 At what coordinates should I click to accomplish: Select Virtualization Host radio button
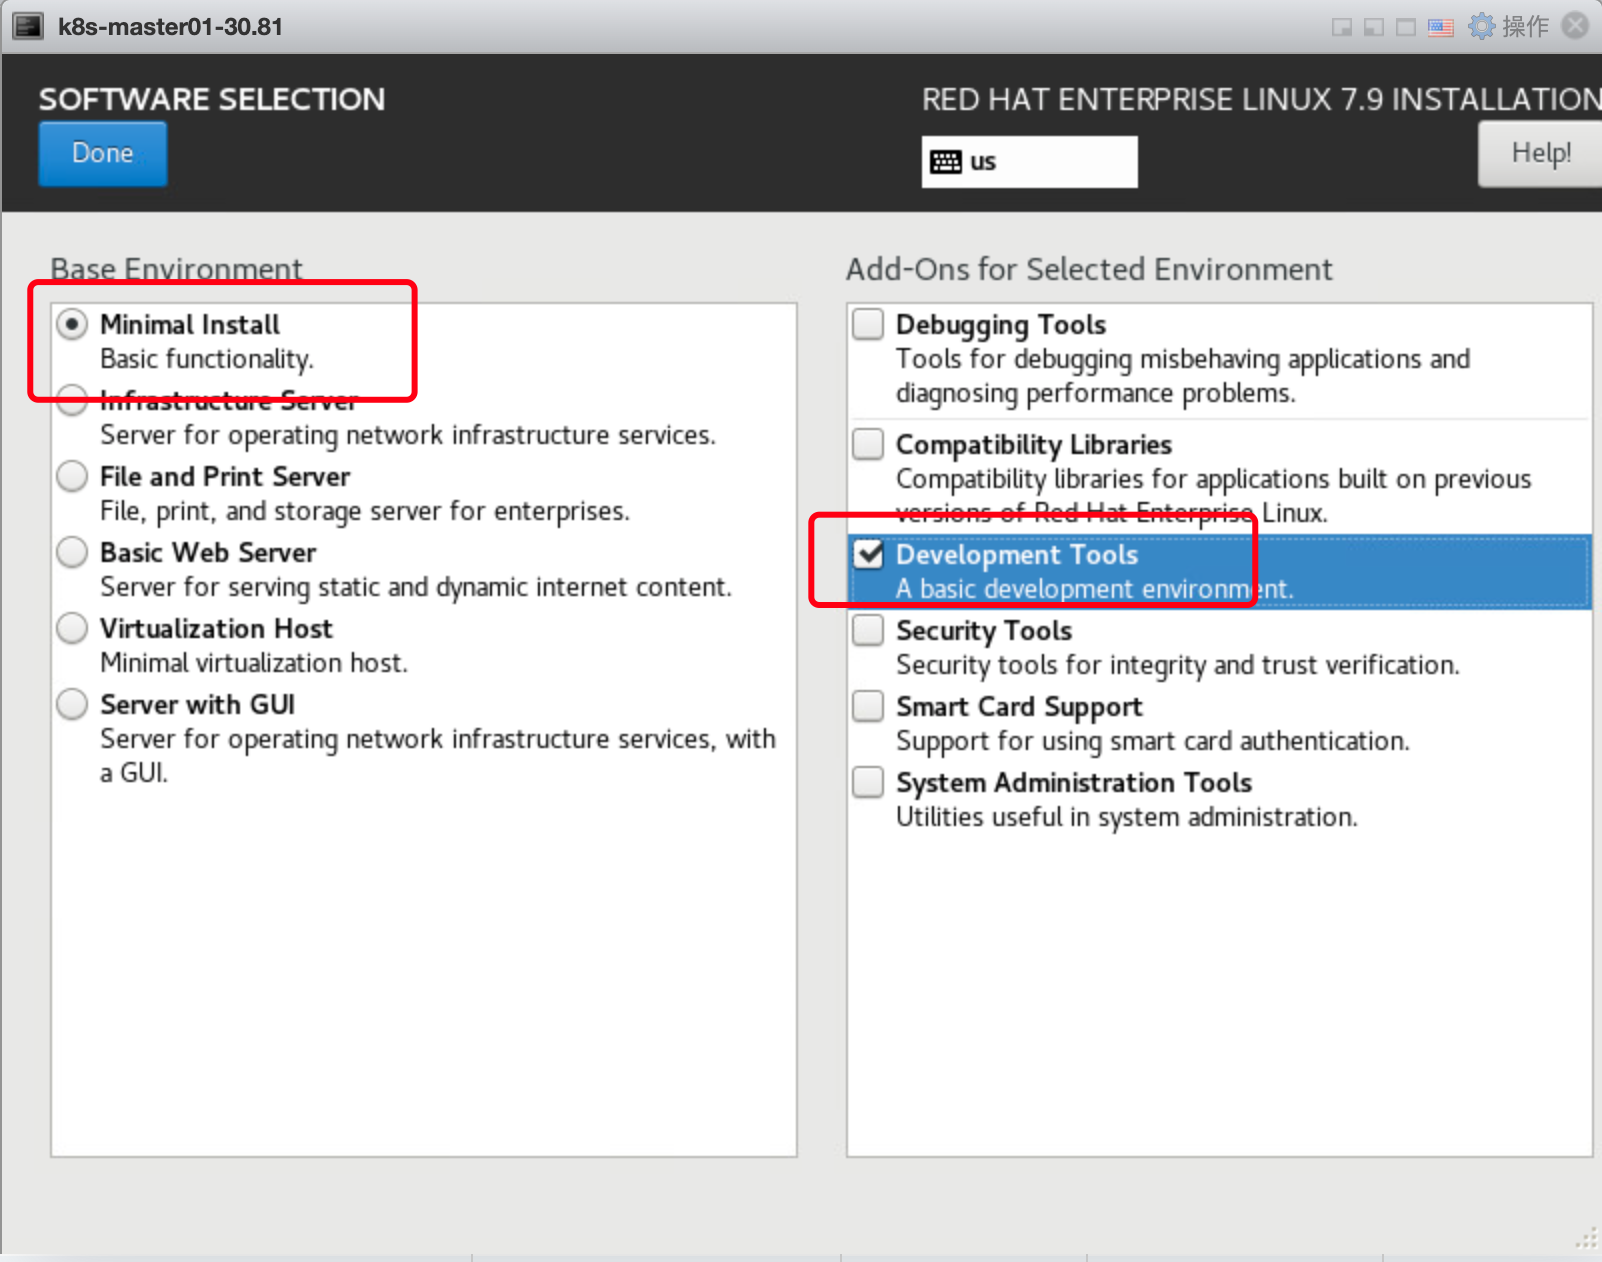[x=72, y=629]
